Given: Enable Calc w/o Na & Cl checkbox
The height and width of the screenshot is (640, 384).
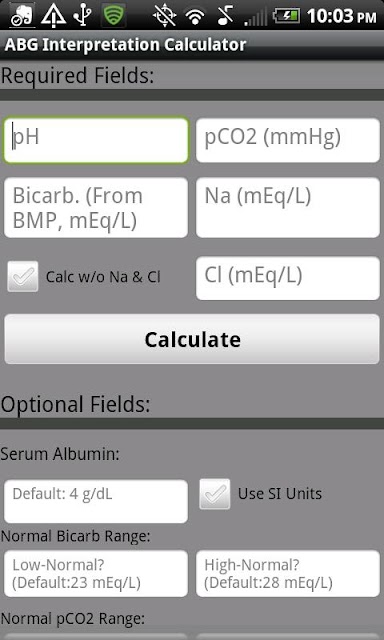Looking at the screenshot, I should coord(23,277).
